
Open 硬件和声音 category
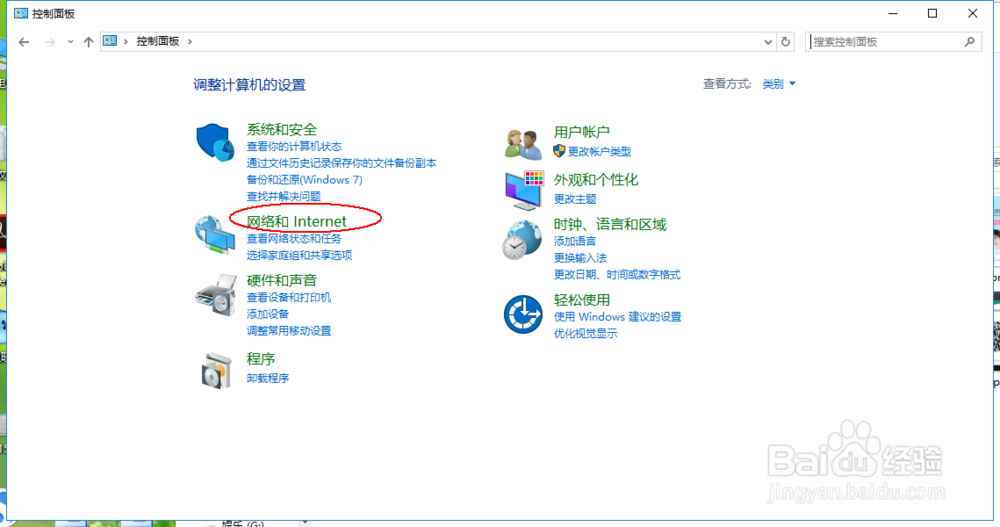(x=282, y=280)
